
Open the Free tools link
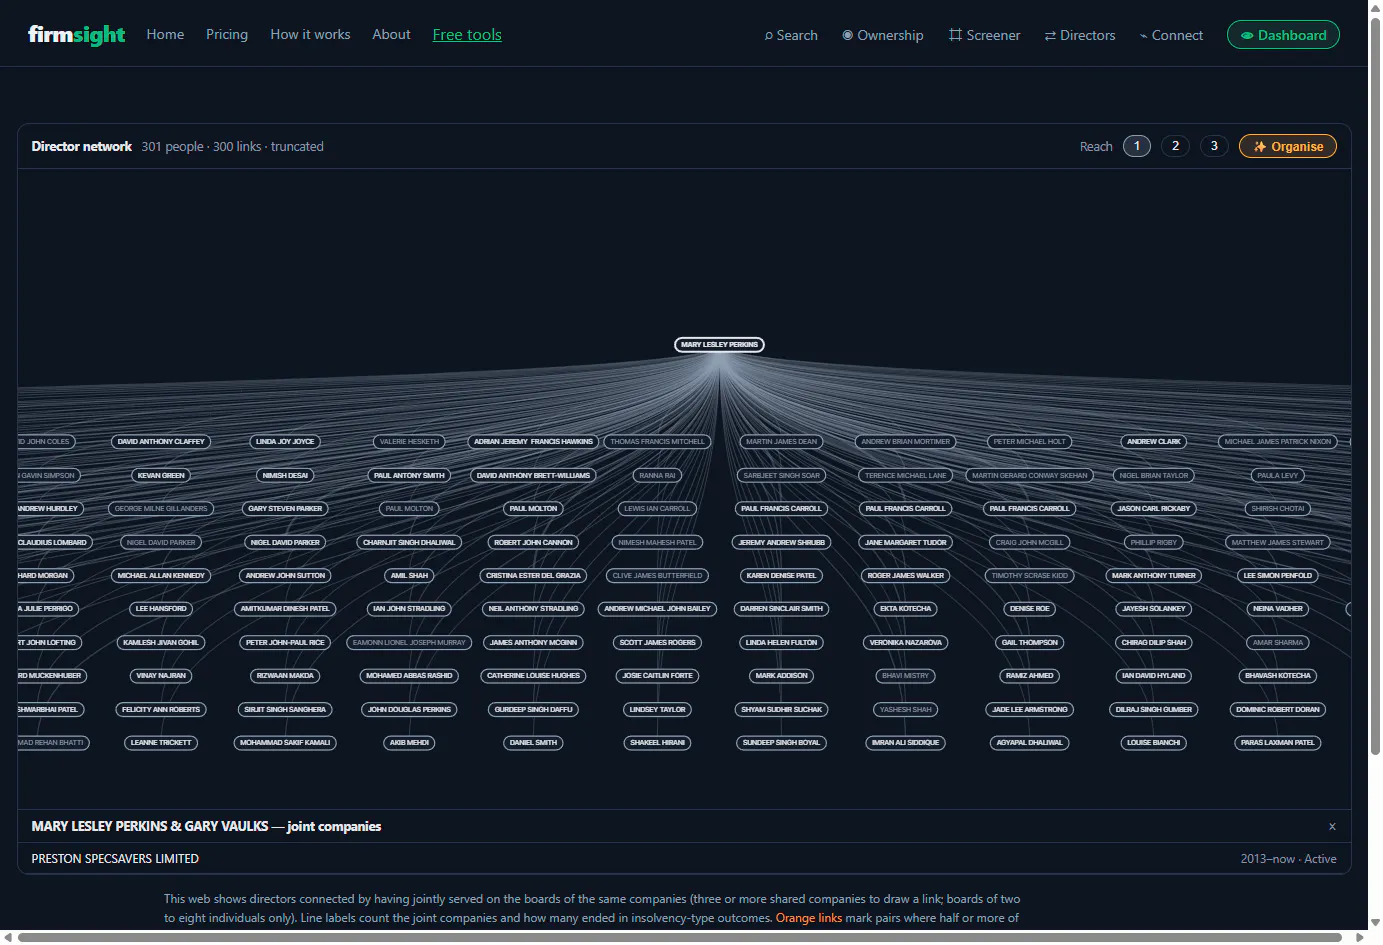click(x=467, y=34)
